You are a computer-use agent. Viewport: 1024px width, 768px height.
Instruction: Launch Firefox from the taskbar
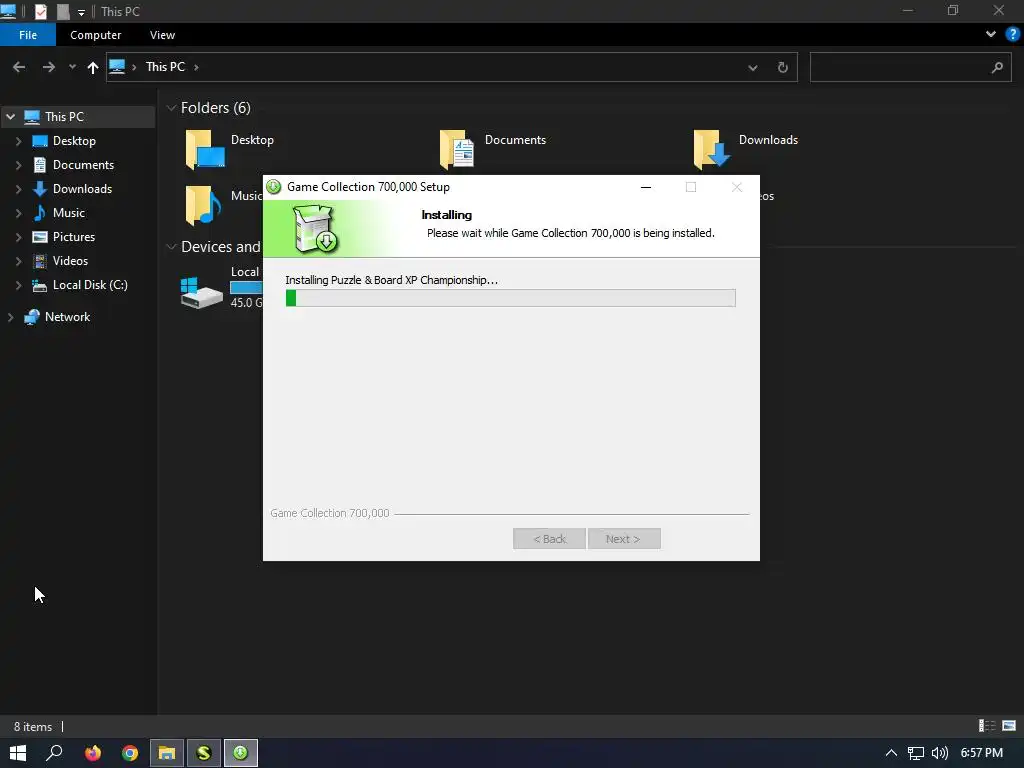click(93, 753)
